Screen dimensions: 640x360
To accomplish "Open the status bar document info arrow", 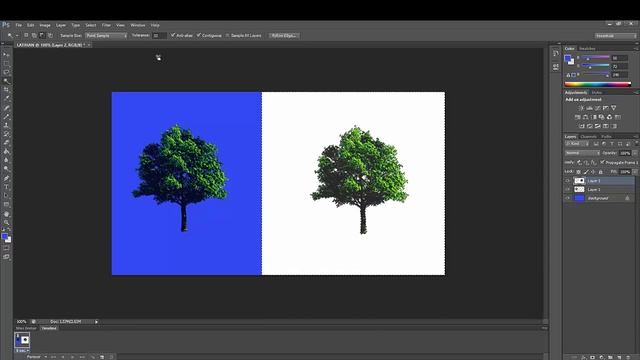I will pyautogui.click(x=96, y=322).
